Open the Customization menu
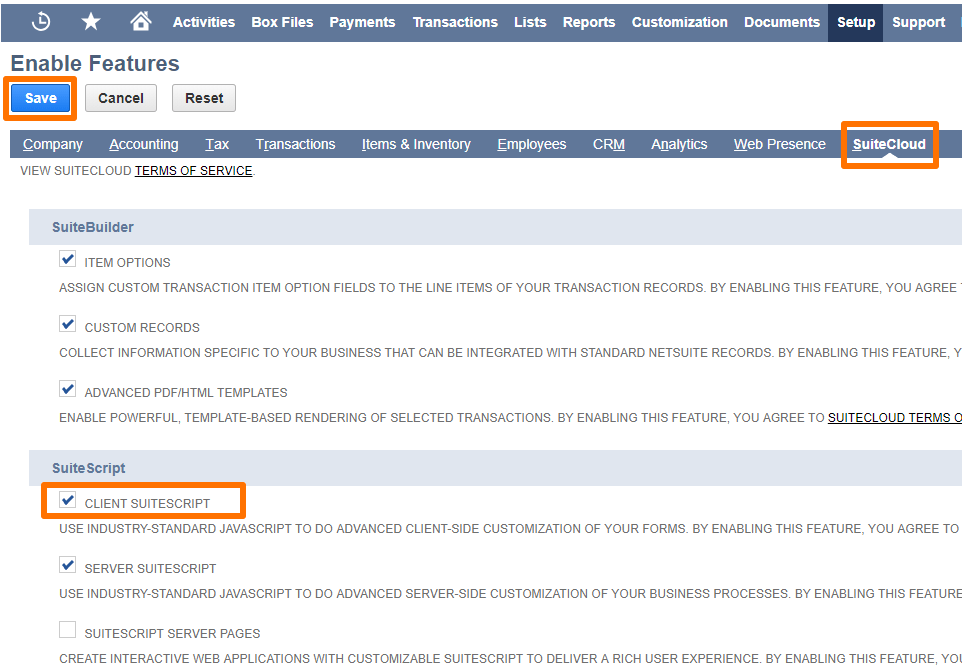 pos(679,21)
